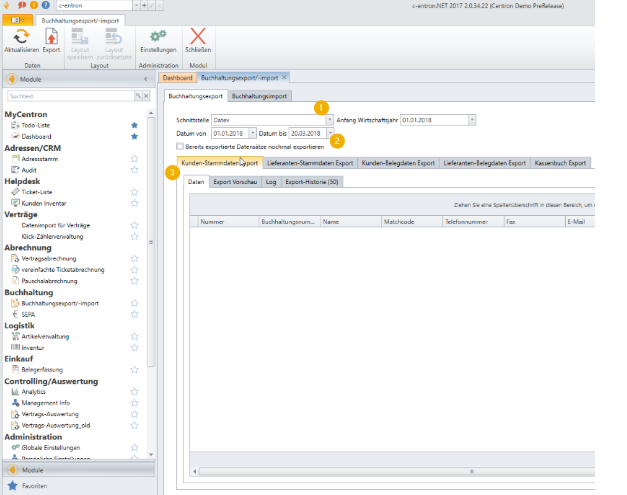
Task: Click the module list vertical scrollbar
Action: tap(151, 240)
